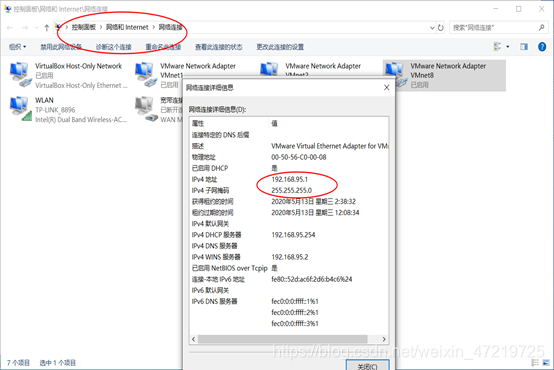Change the view layout icon

coord(497,46)
